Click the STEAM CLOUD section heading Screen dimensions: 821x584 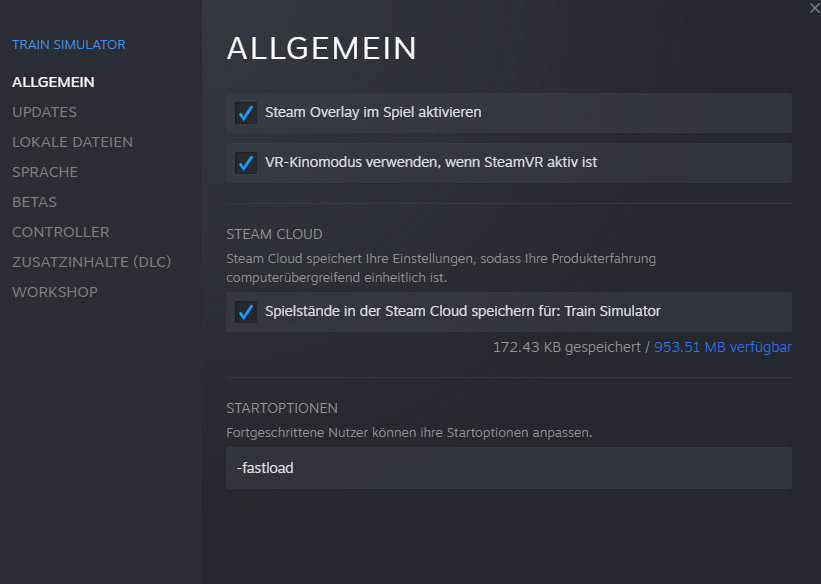[274, 234]
